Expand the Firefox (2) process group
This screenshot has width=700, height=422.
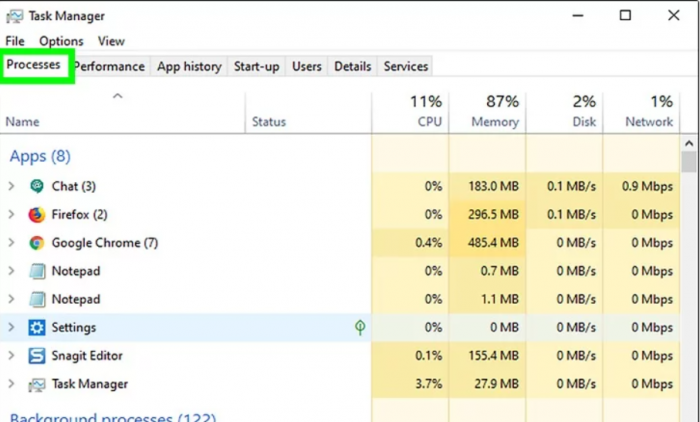pyautogui.click(x=11, y=214)
